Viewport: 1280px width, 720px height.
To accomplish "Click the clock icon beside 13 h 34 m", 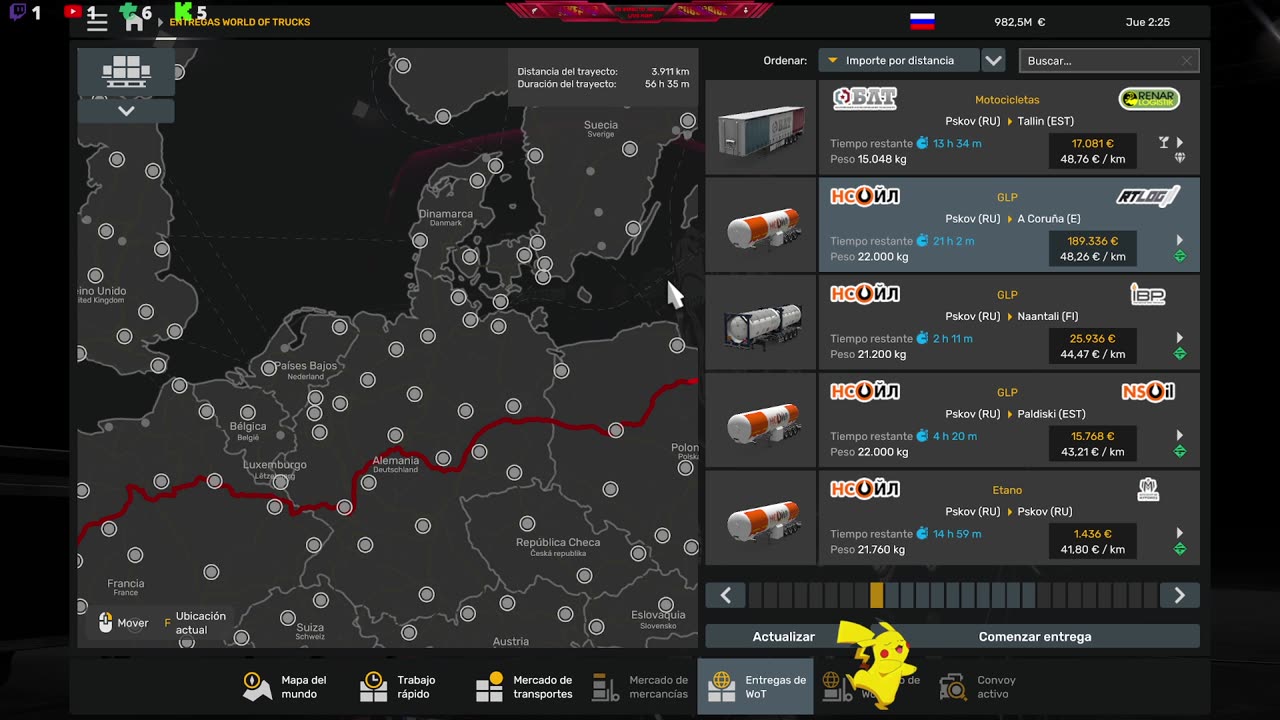I will click(922, 143).
